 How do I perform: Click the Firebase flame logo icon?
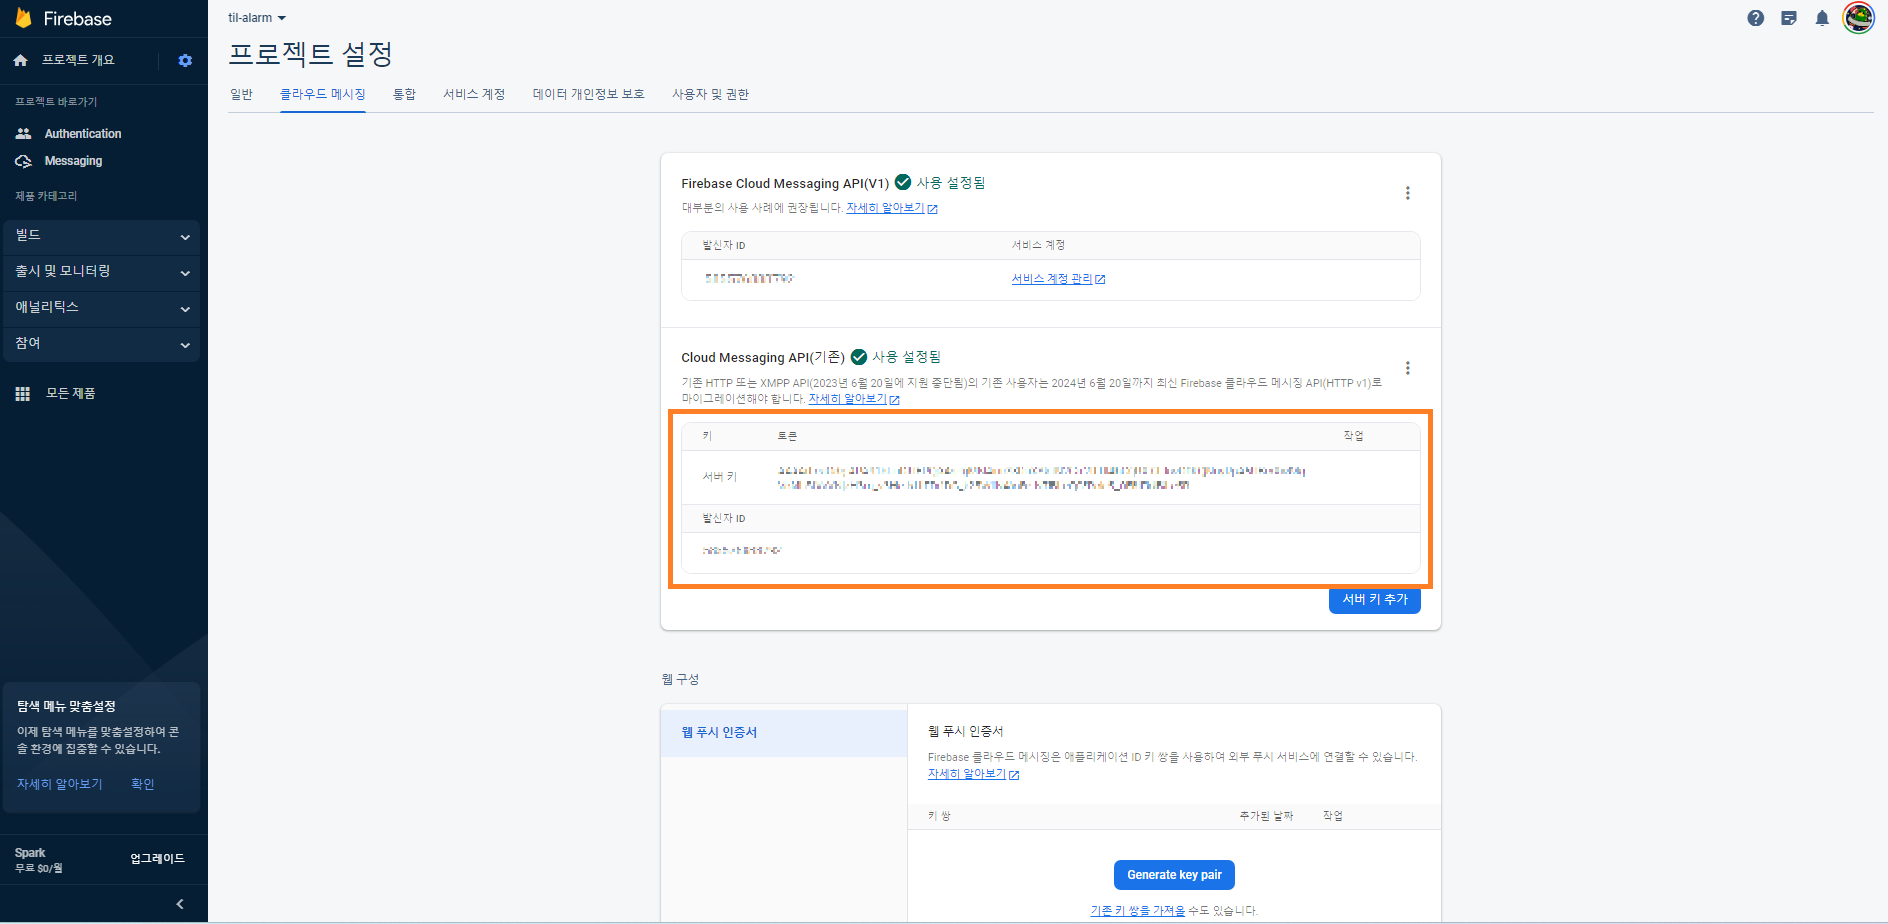[23, 18]
